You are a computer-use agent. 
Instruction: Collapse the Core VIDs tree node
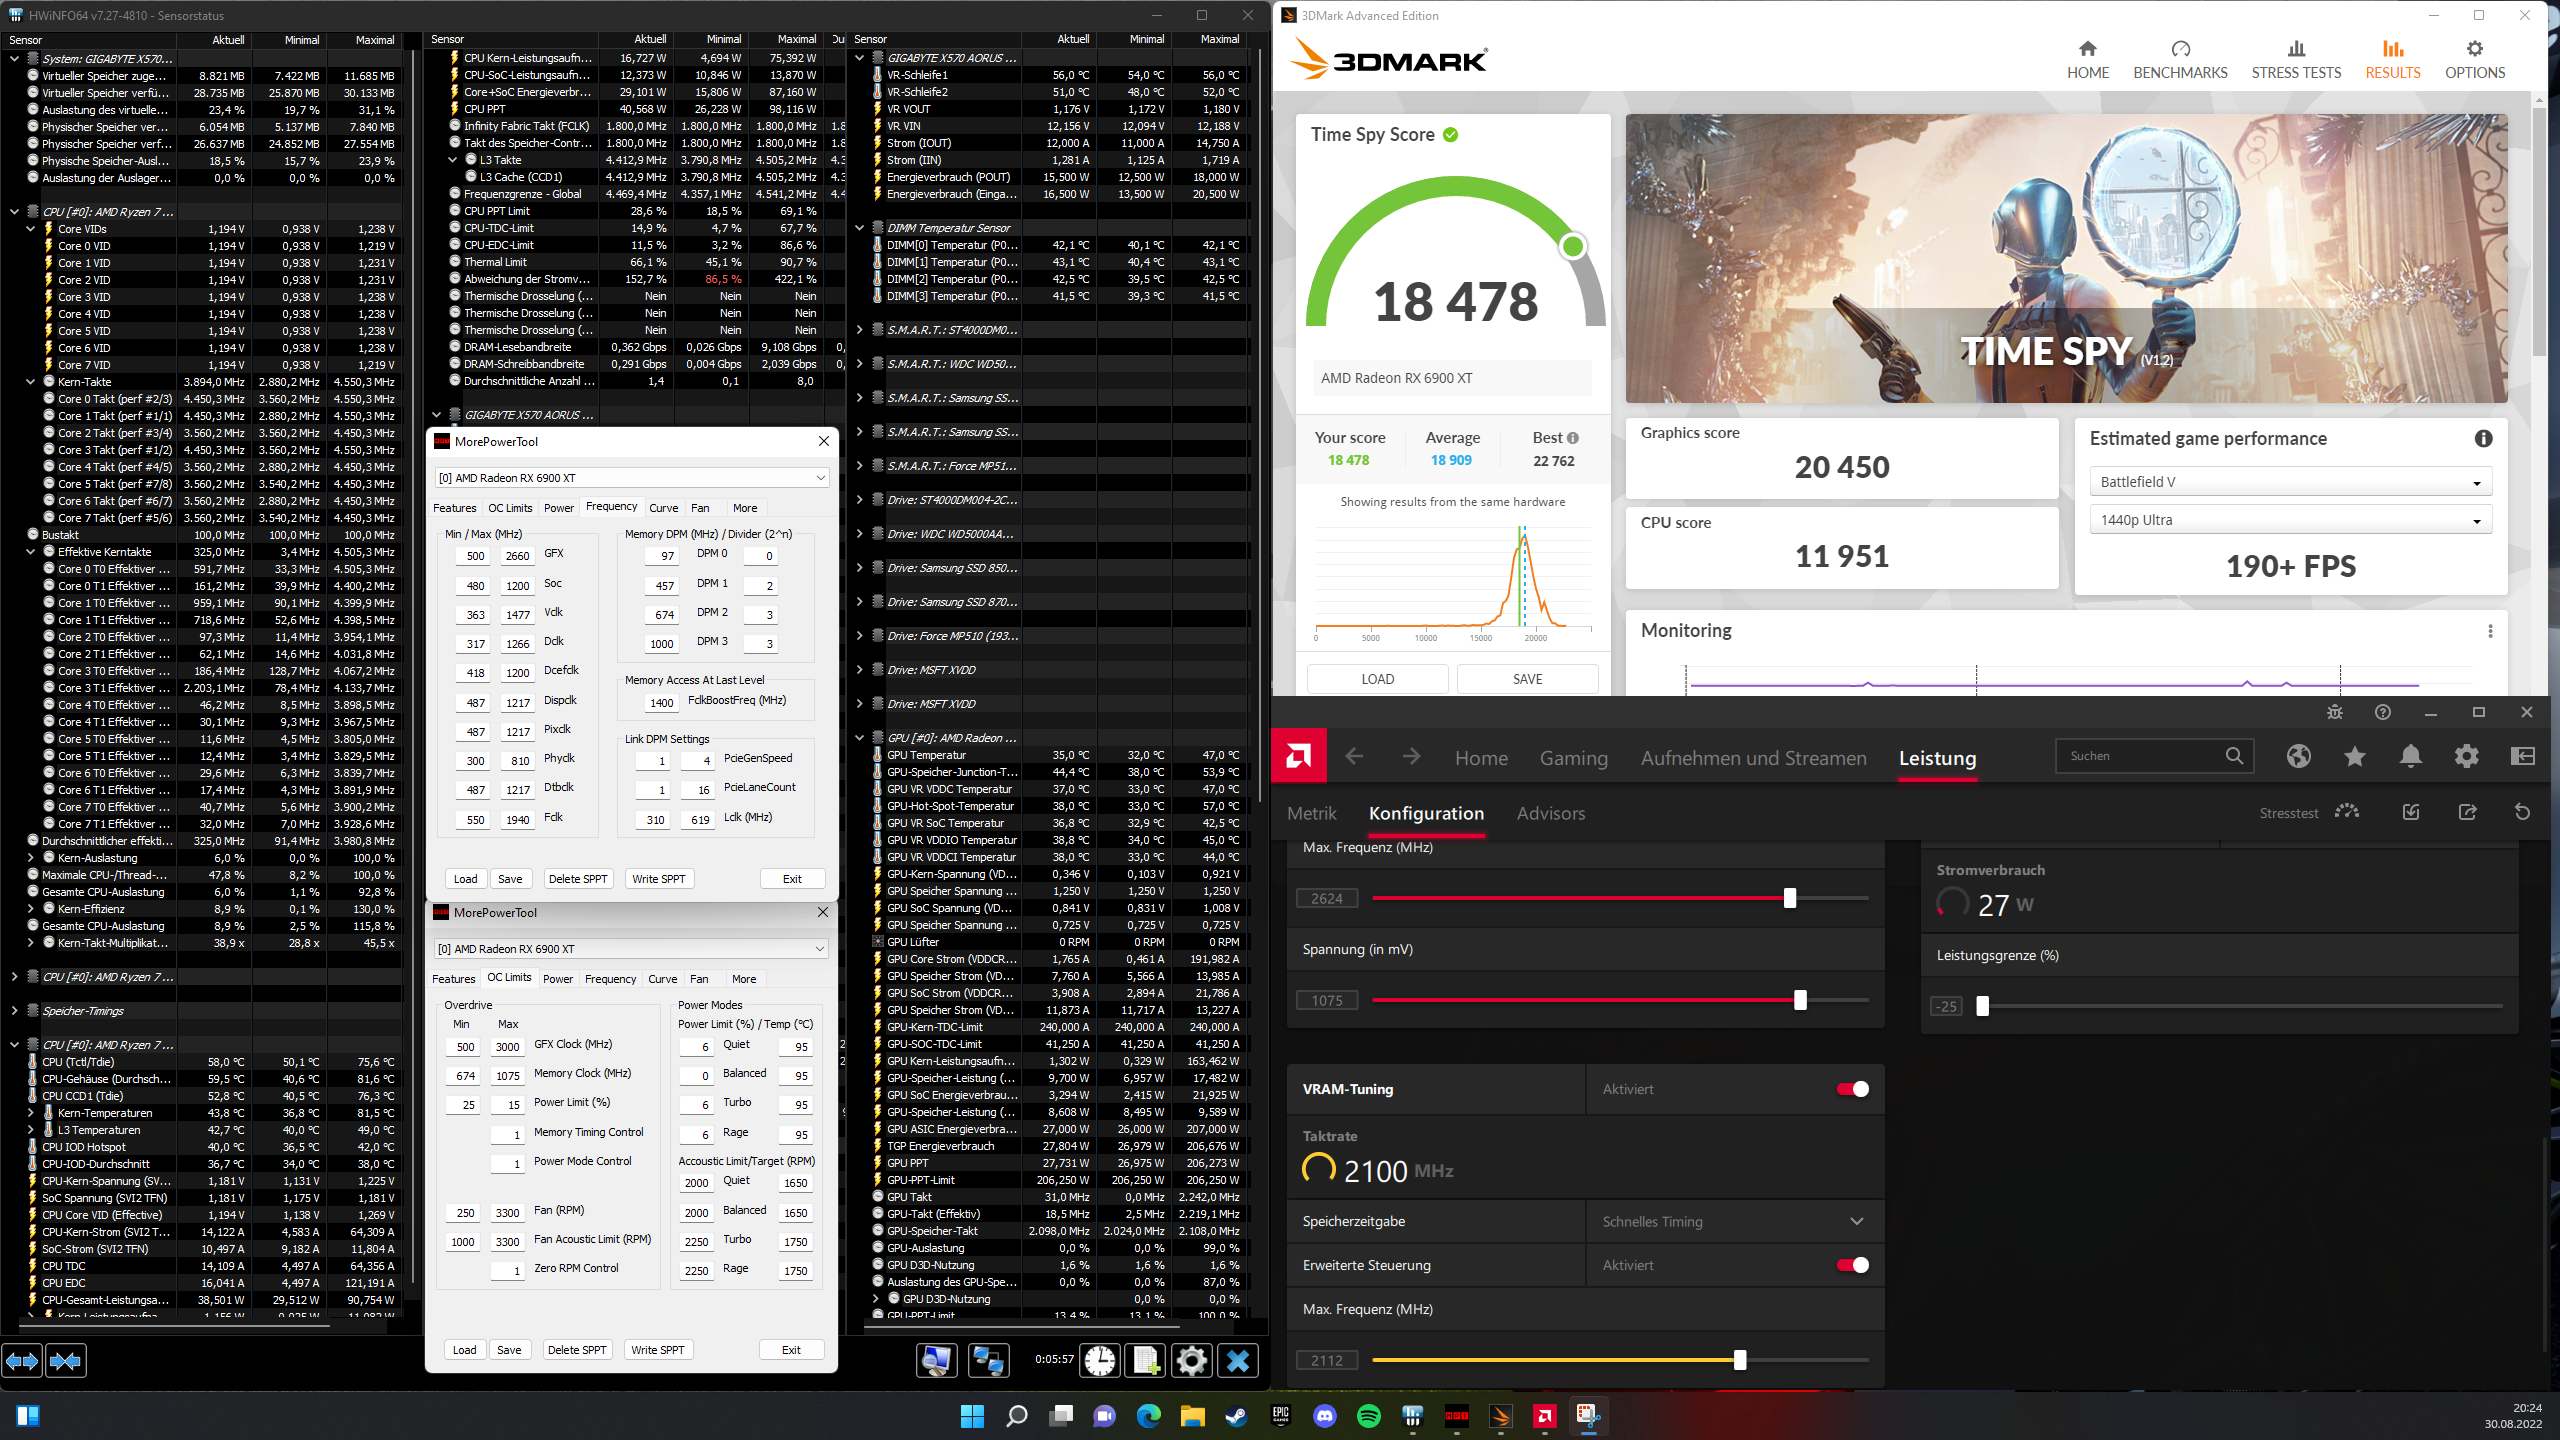[x=31, y=229]
